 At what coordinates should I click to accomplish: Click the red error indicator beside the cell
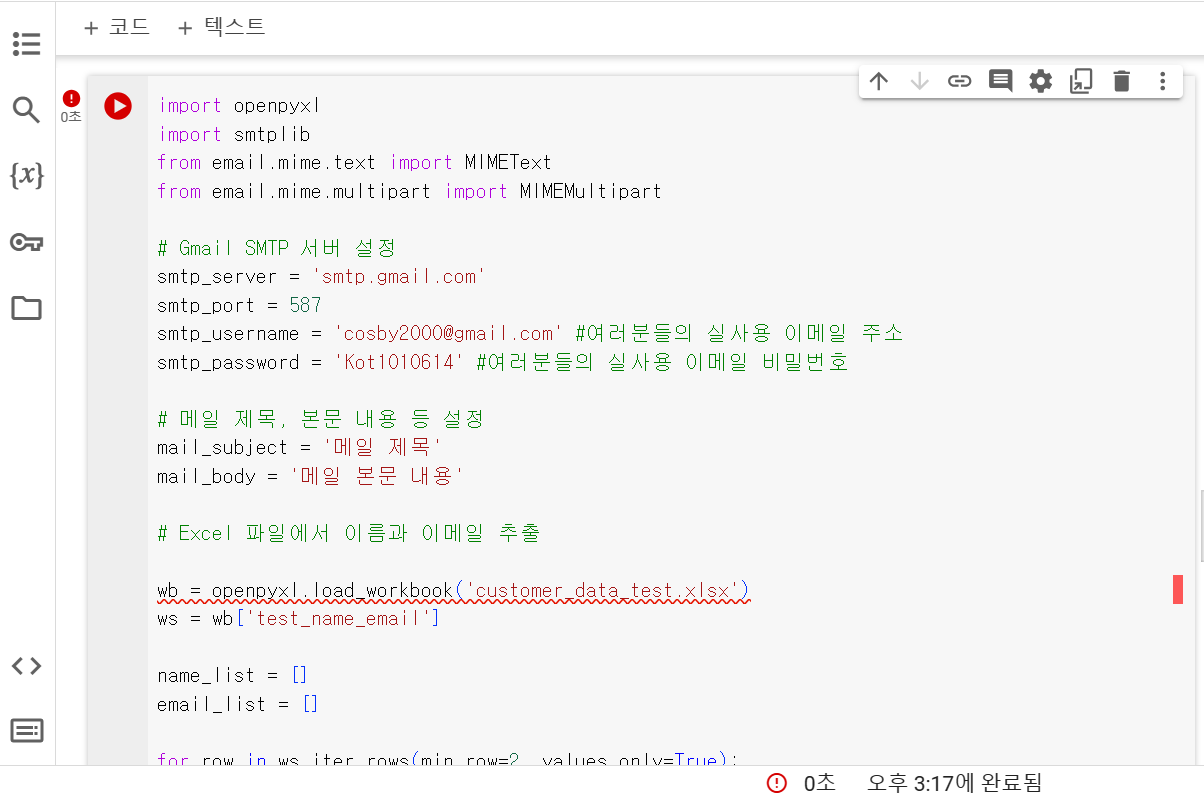click(71, 98)
